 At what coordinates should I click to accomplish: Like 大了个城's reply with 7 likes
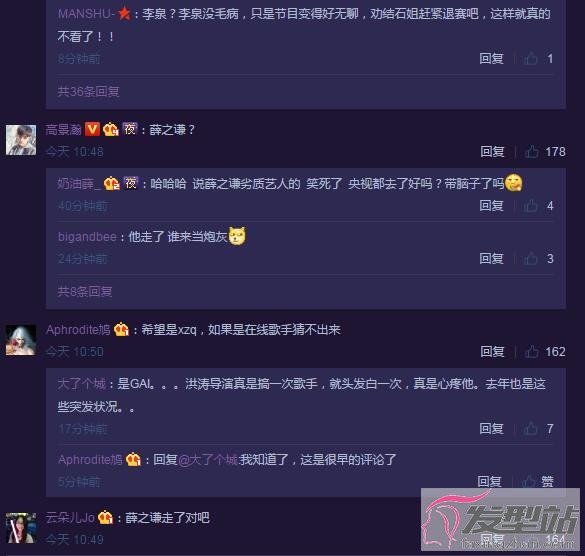[531, 428]
